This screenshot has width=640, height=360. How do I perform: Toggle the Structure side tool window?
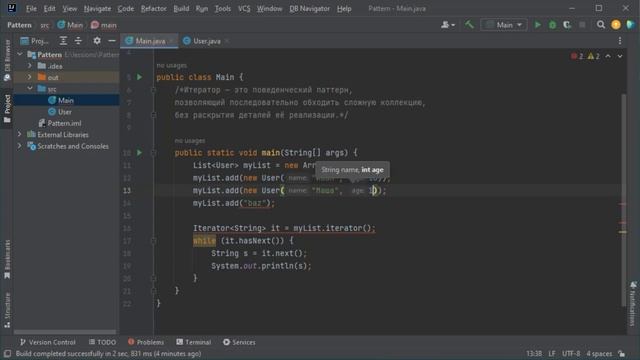7,310
